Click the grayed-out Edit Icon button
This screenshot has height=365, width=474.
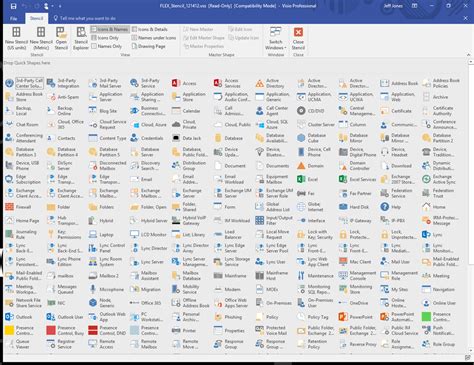point(240,29)
